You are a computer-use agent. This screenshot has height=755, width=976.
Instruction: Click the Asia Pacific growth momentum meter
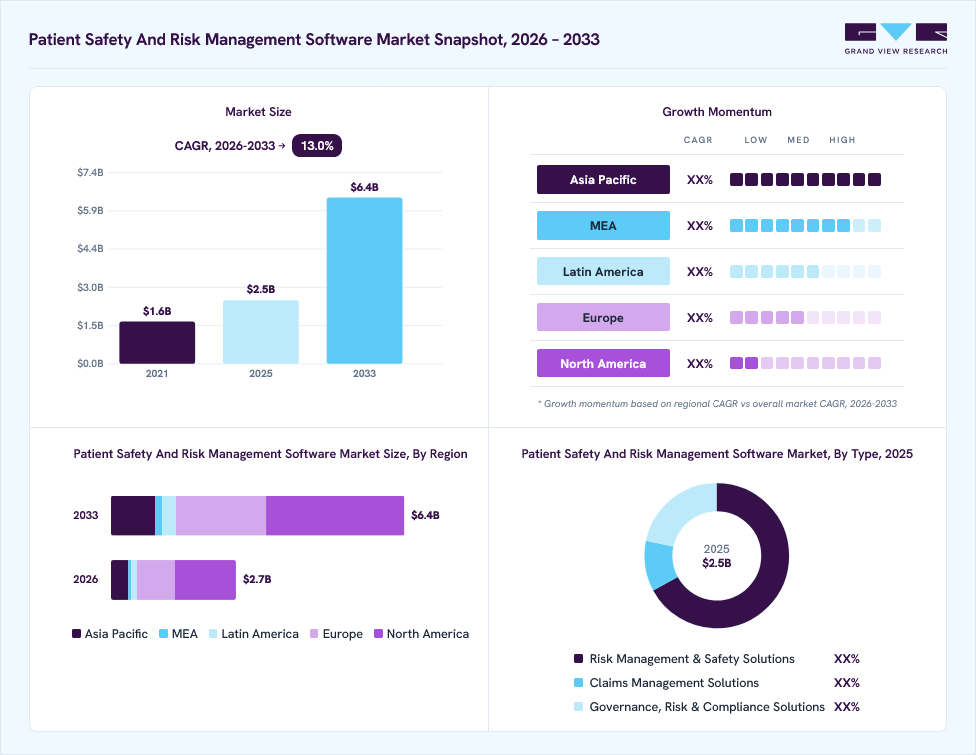(805, 180)
